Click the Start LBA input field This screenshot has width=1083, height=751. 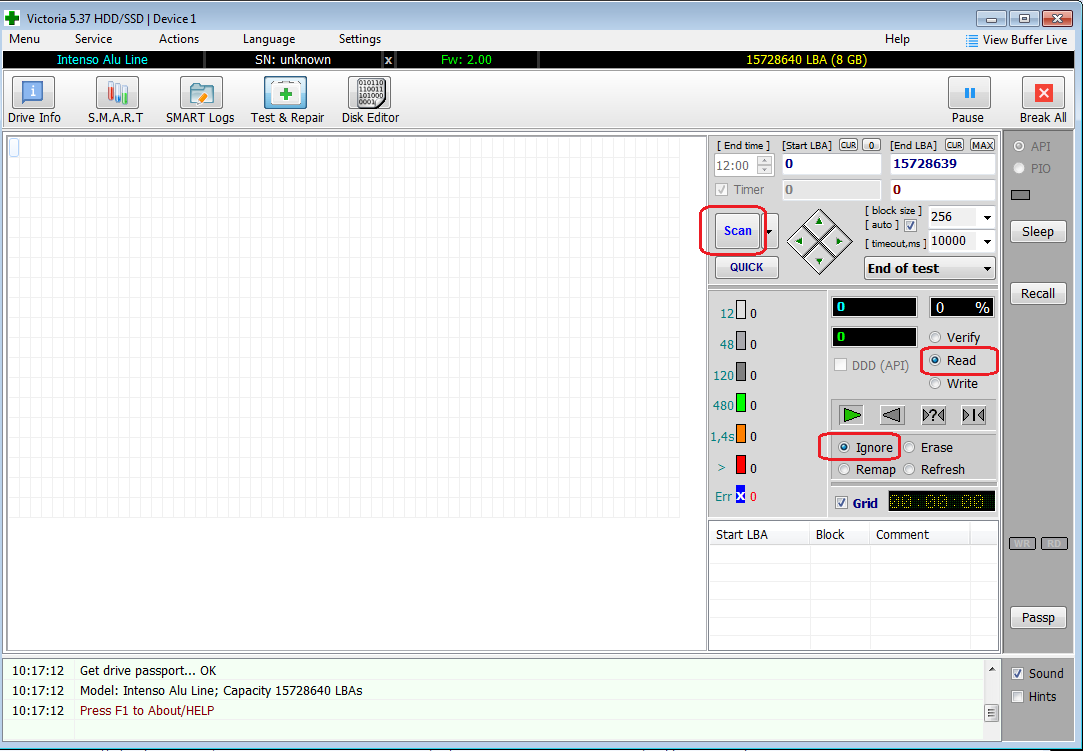(830, 164)
